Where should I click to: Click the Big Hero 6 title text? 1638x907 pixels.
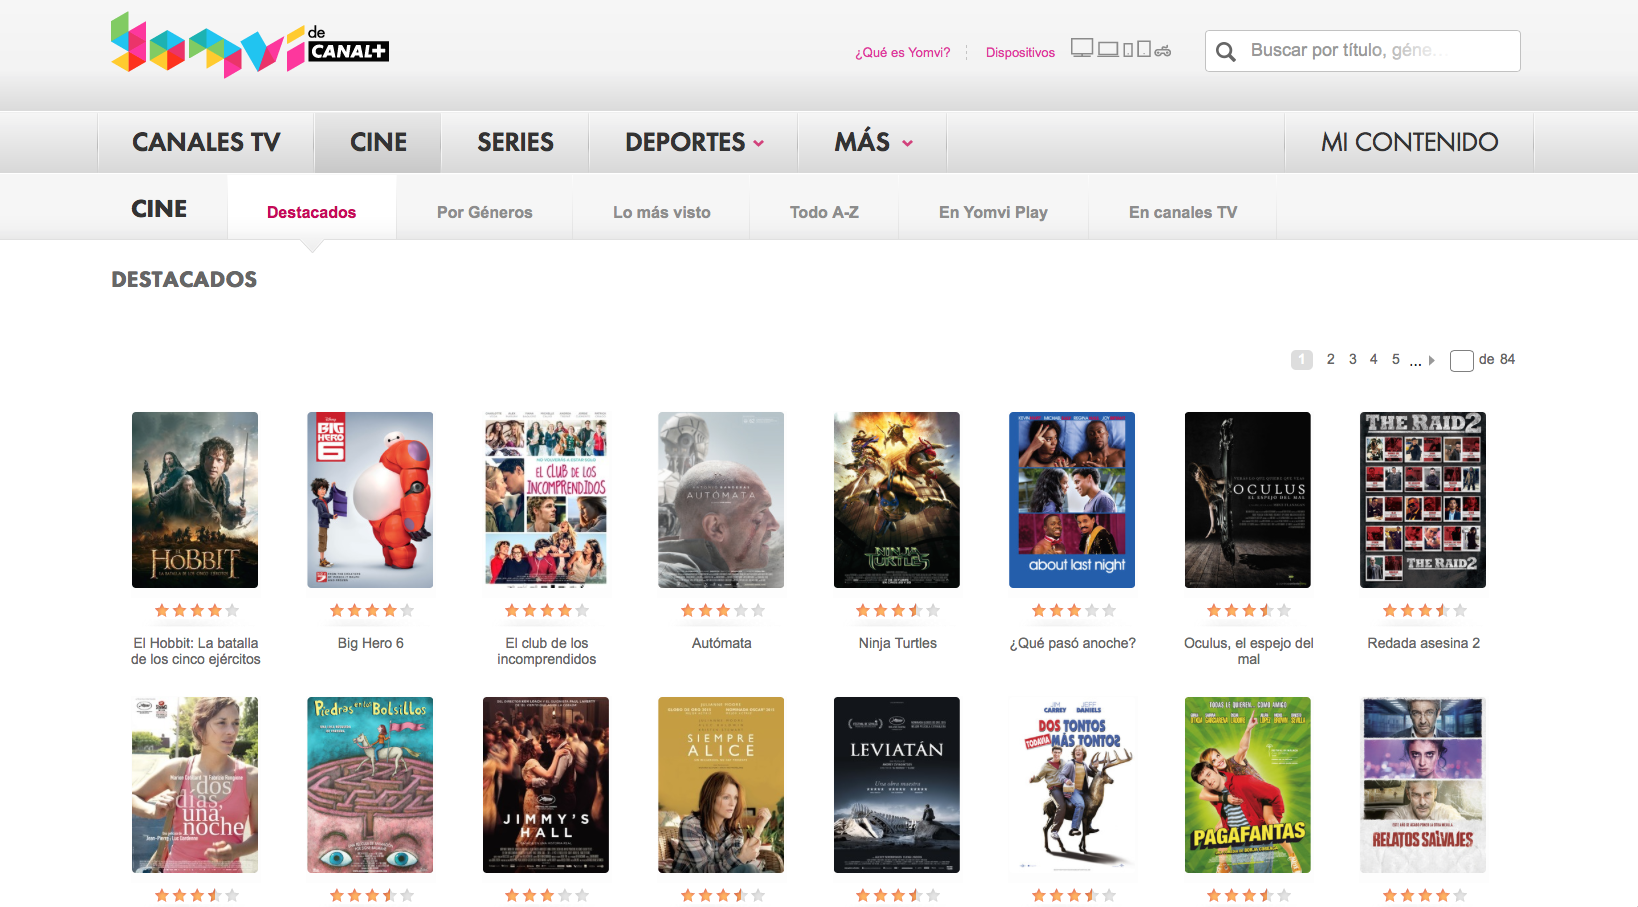pos(371,643)
